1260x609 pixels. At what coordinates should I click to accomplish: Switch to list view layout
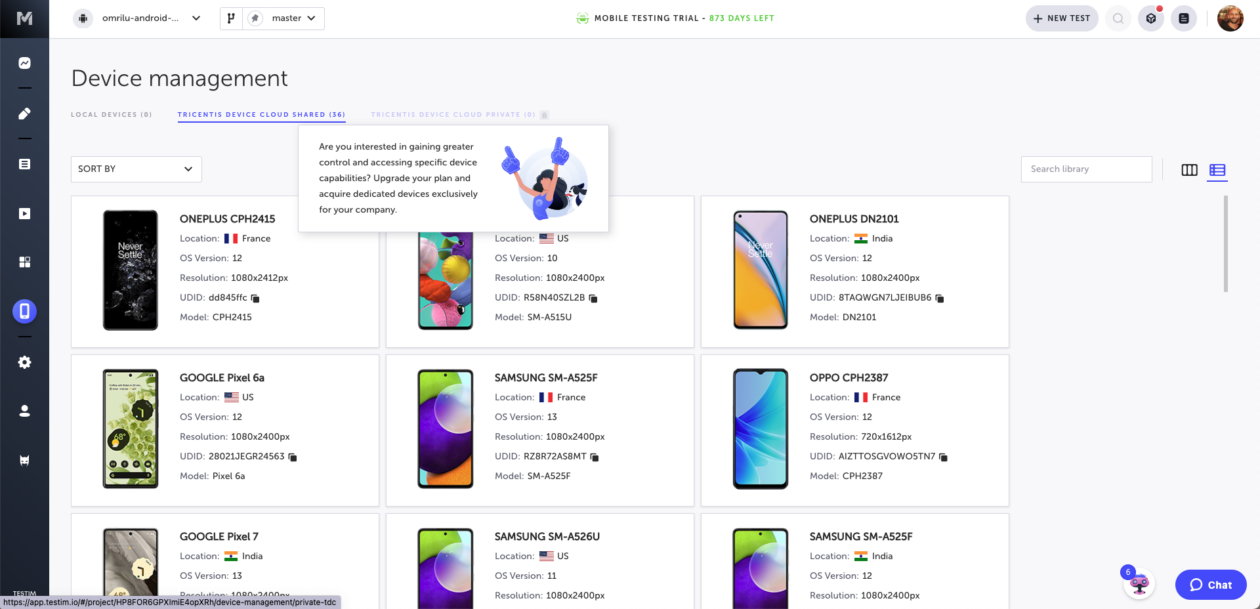click(1217, 170)
